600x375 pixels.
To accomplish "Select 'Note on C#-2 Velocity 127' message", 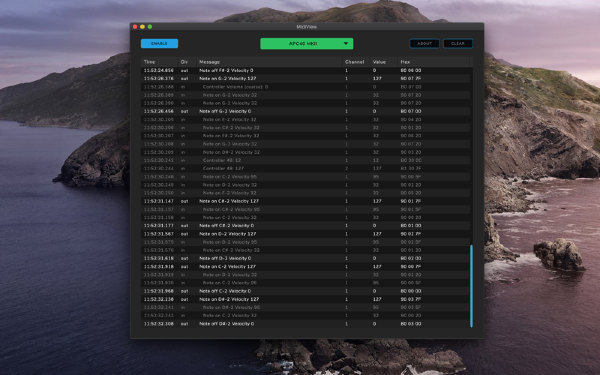I will (229, 201).
